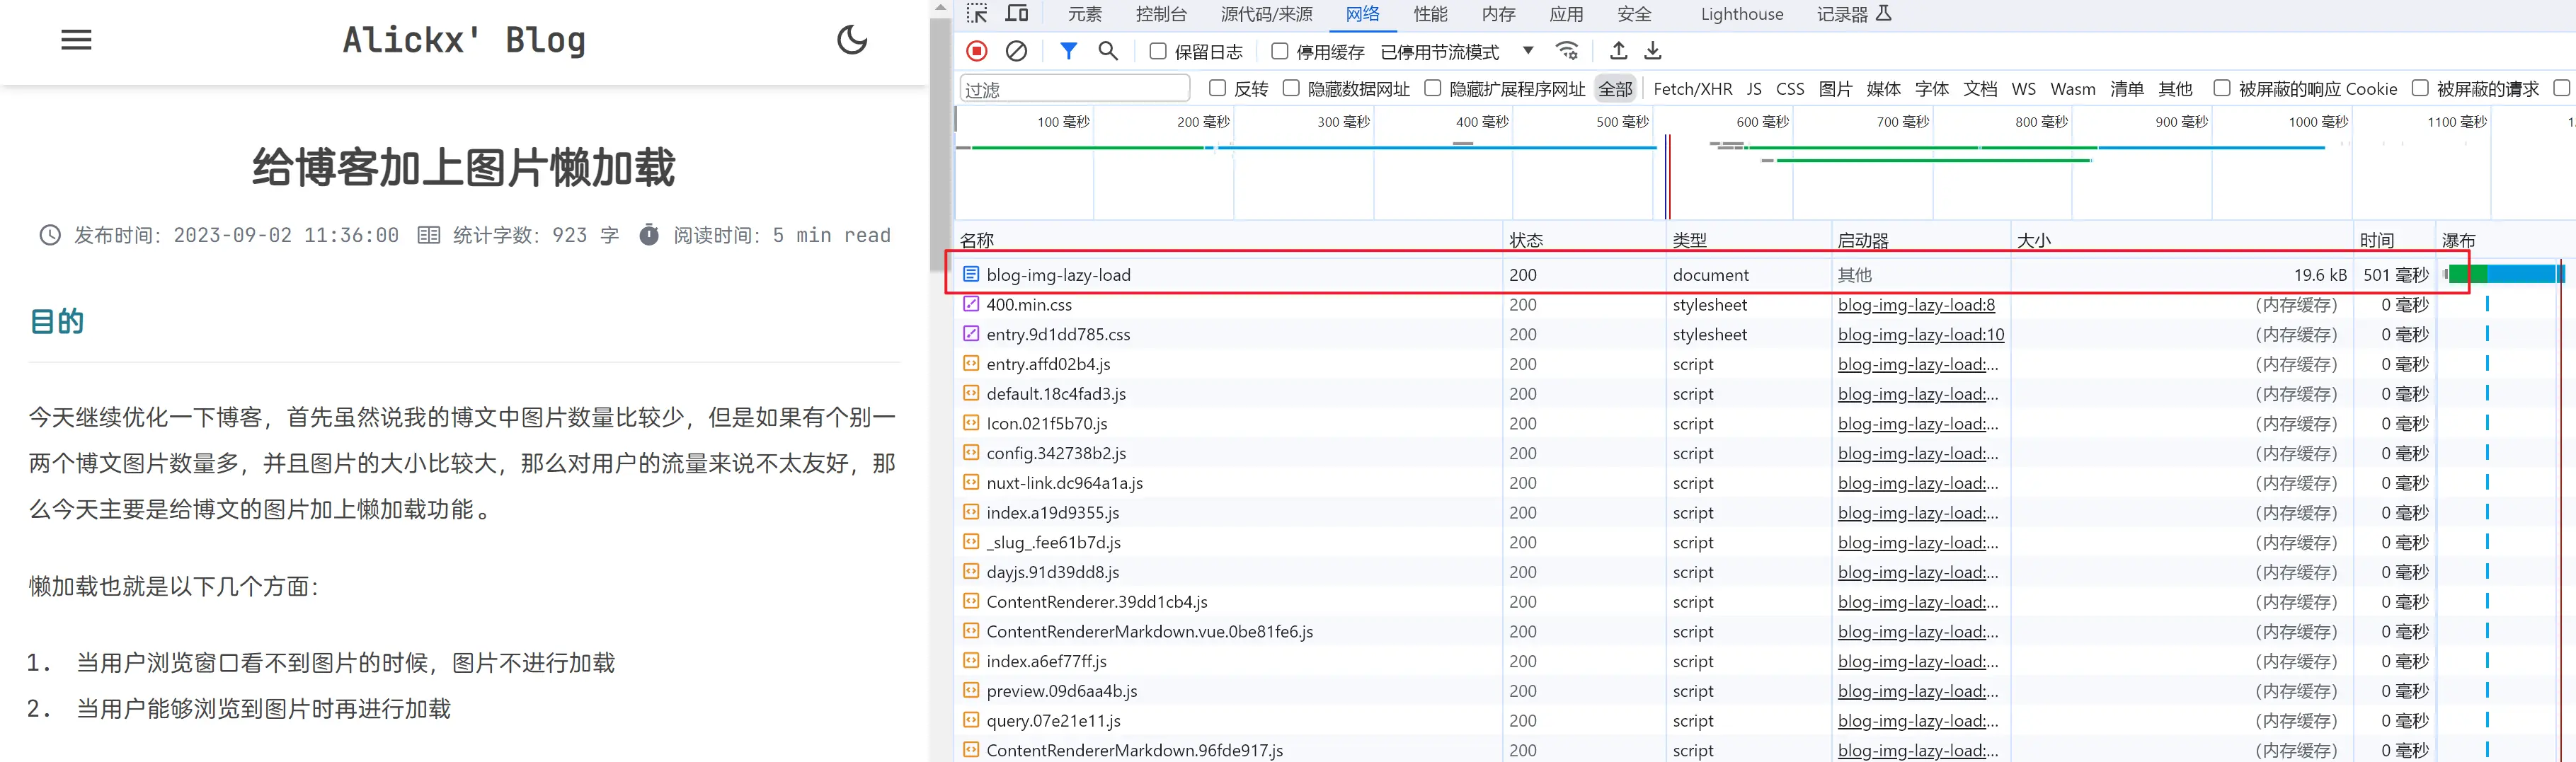The image size is (2576, 762).
Task: Switch to the 控制台 tab
Action: (x=1161, y=14)
